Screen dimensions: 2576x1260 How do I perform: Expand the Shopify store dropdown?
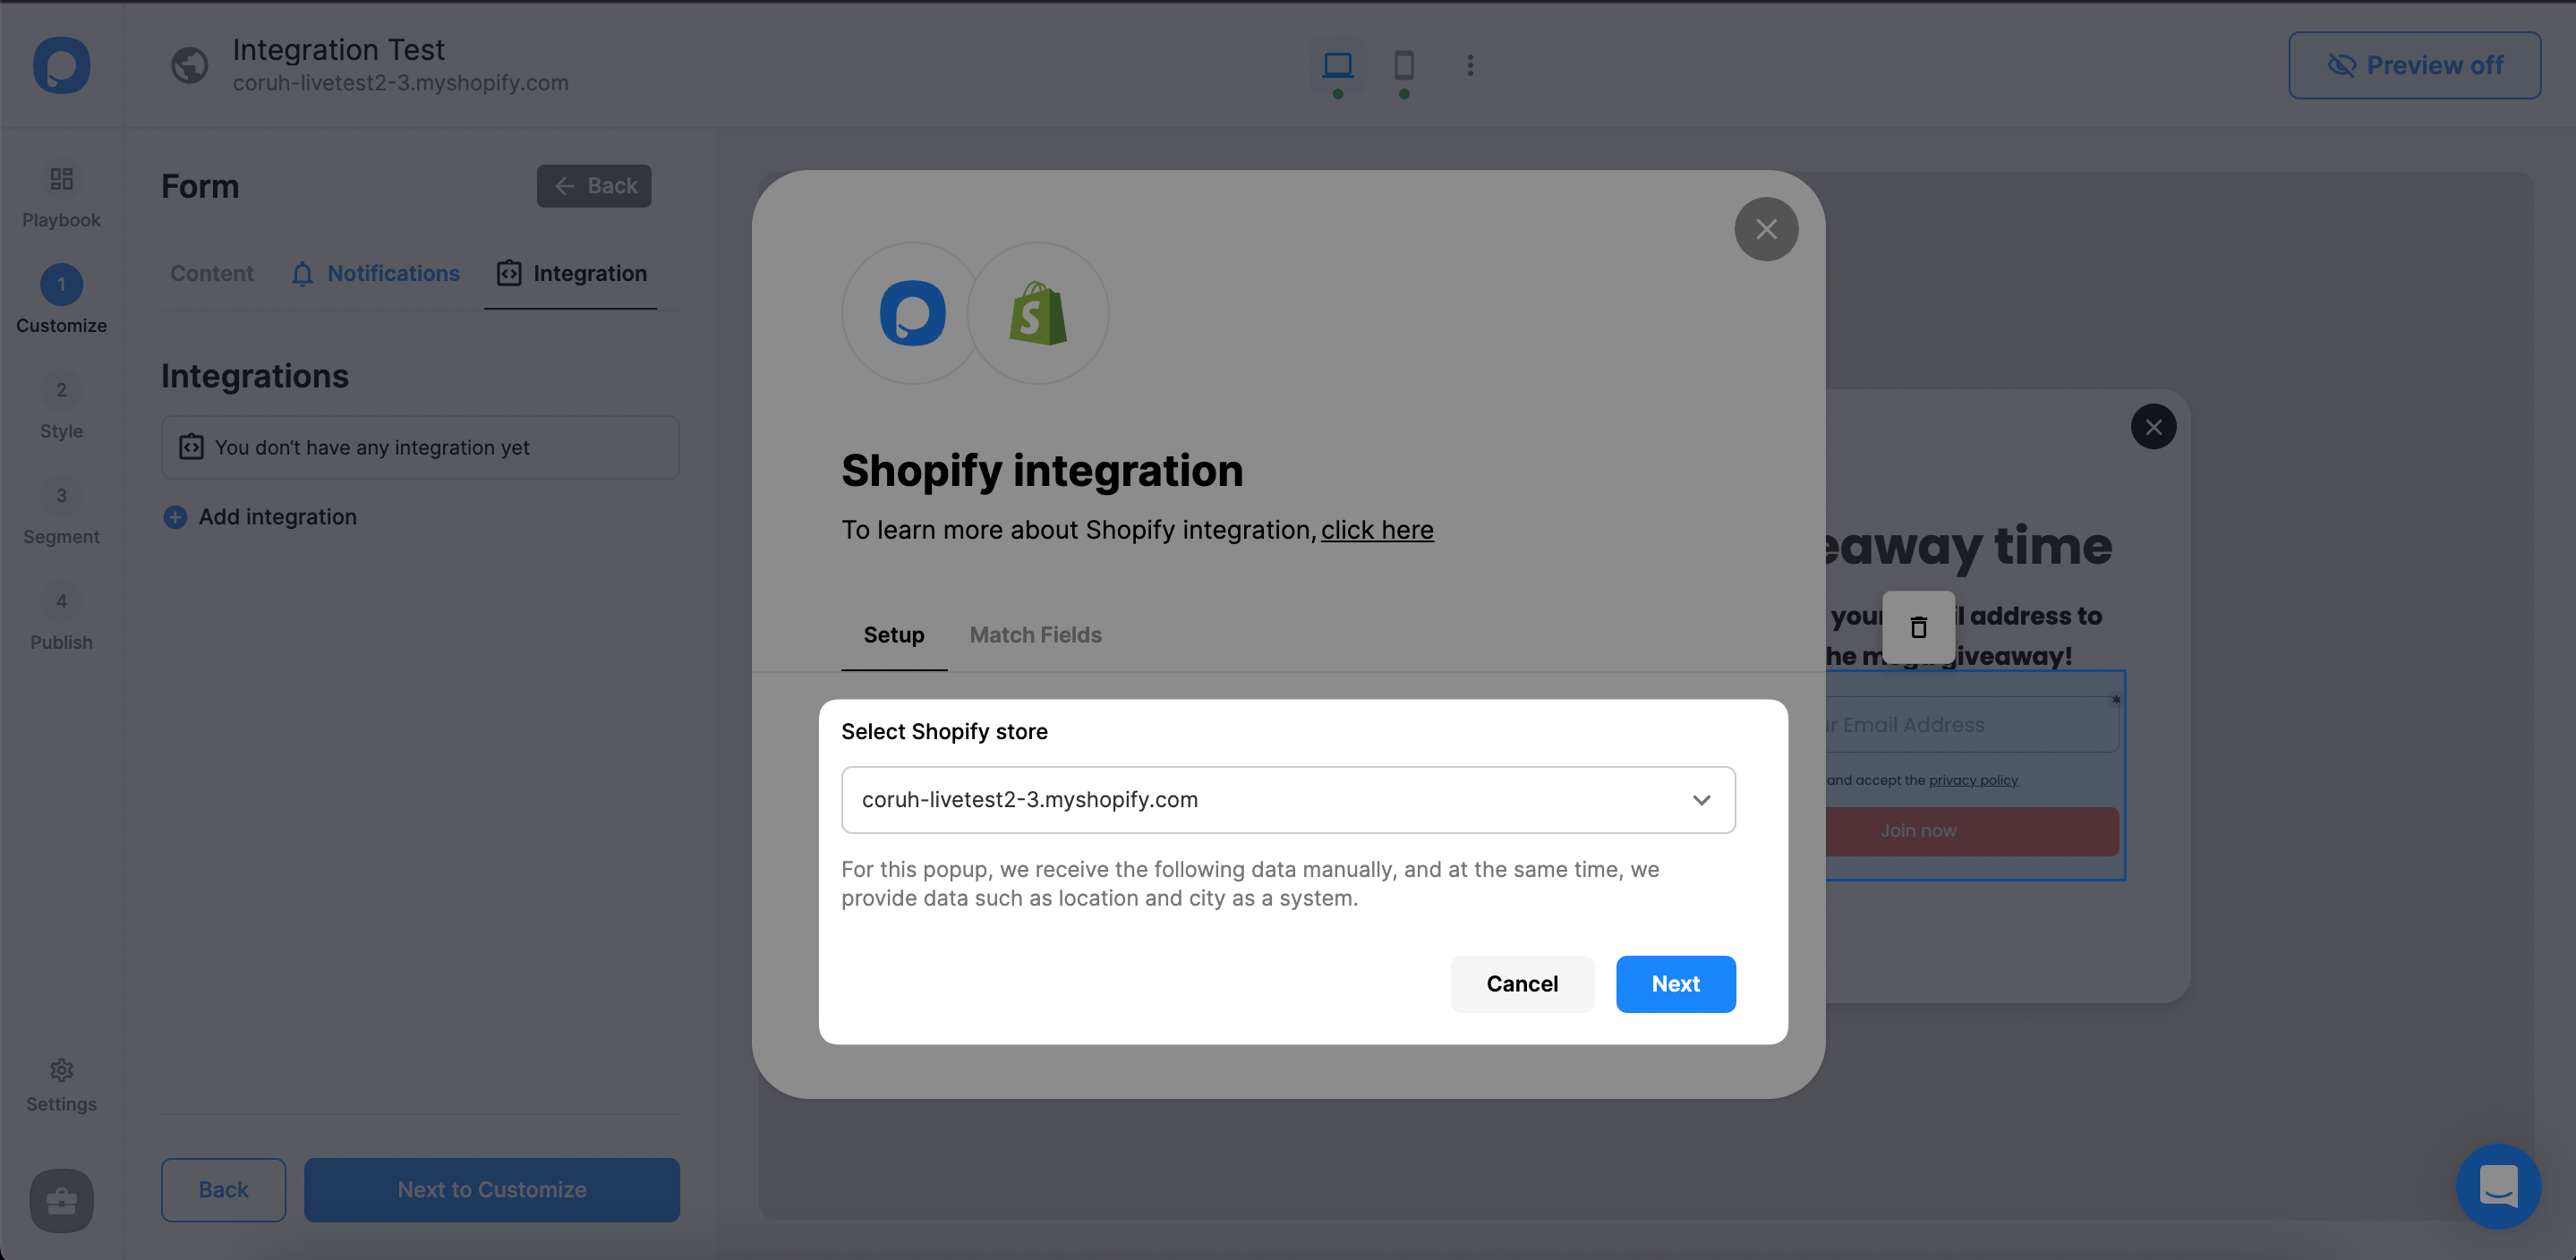click(x=1701, y=800)
